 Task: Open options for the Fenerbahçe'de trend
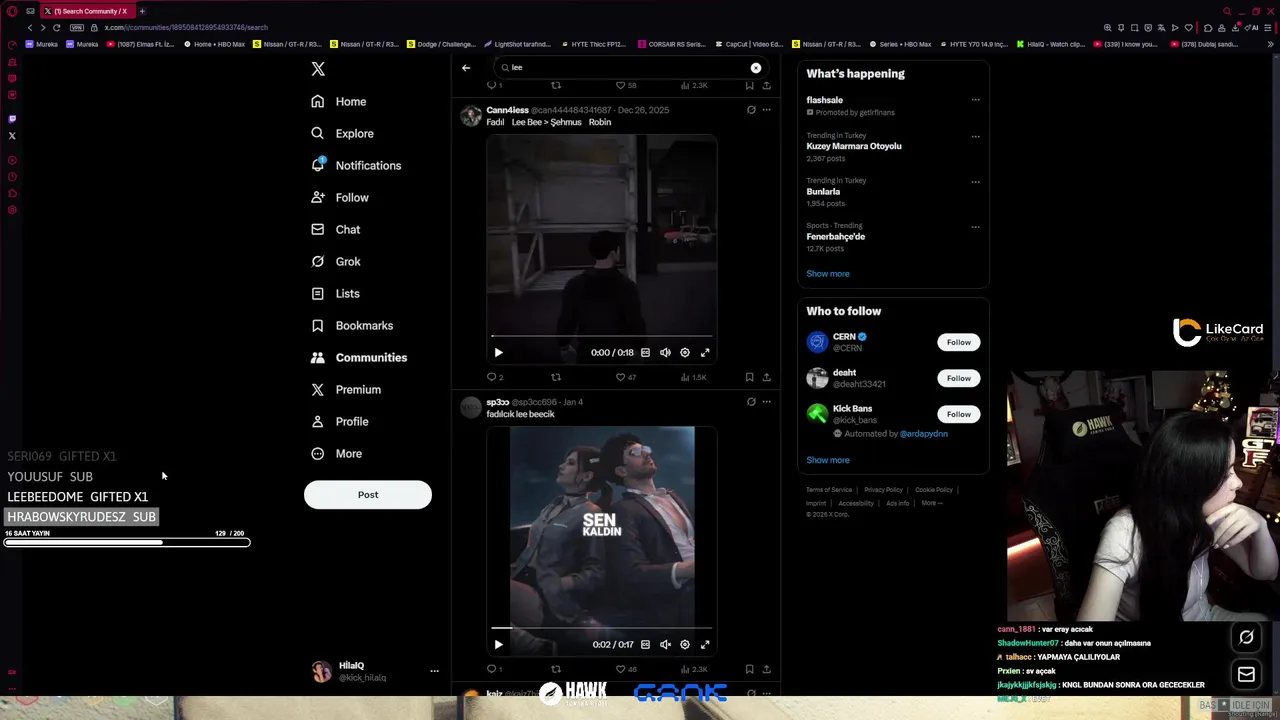click(975, 226)
